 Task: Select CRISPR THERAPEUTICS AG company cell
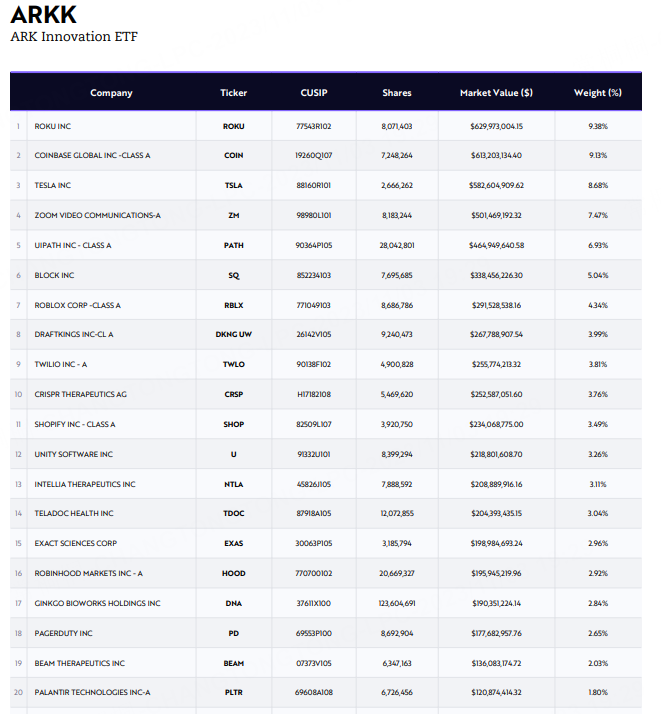(x=112, y=394)
